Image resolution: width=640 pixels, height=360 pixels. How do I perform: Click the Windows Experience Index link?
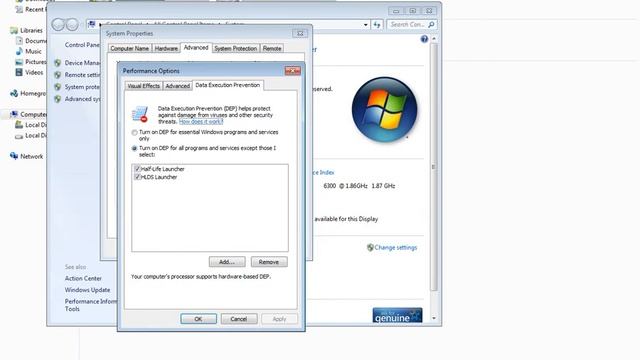coord(324,173)
